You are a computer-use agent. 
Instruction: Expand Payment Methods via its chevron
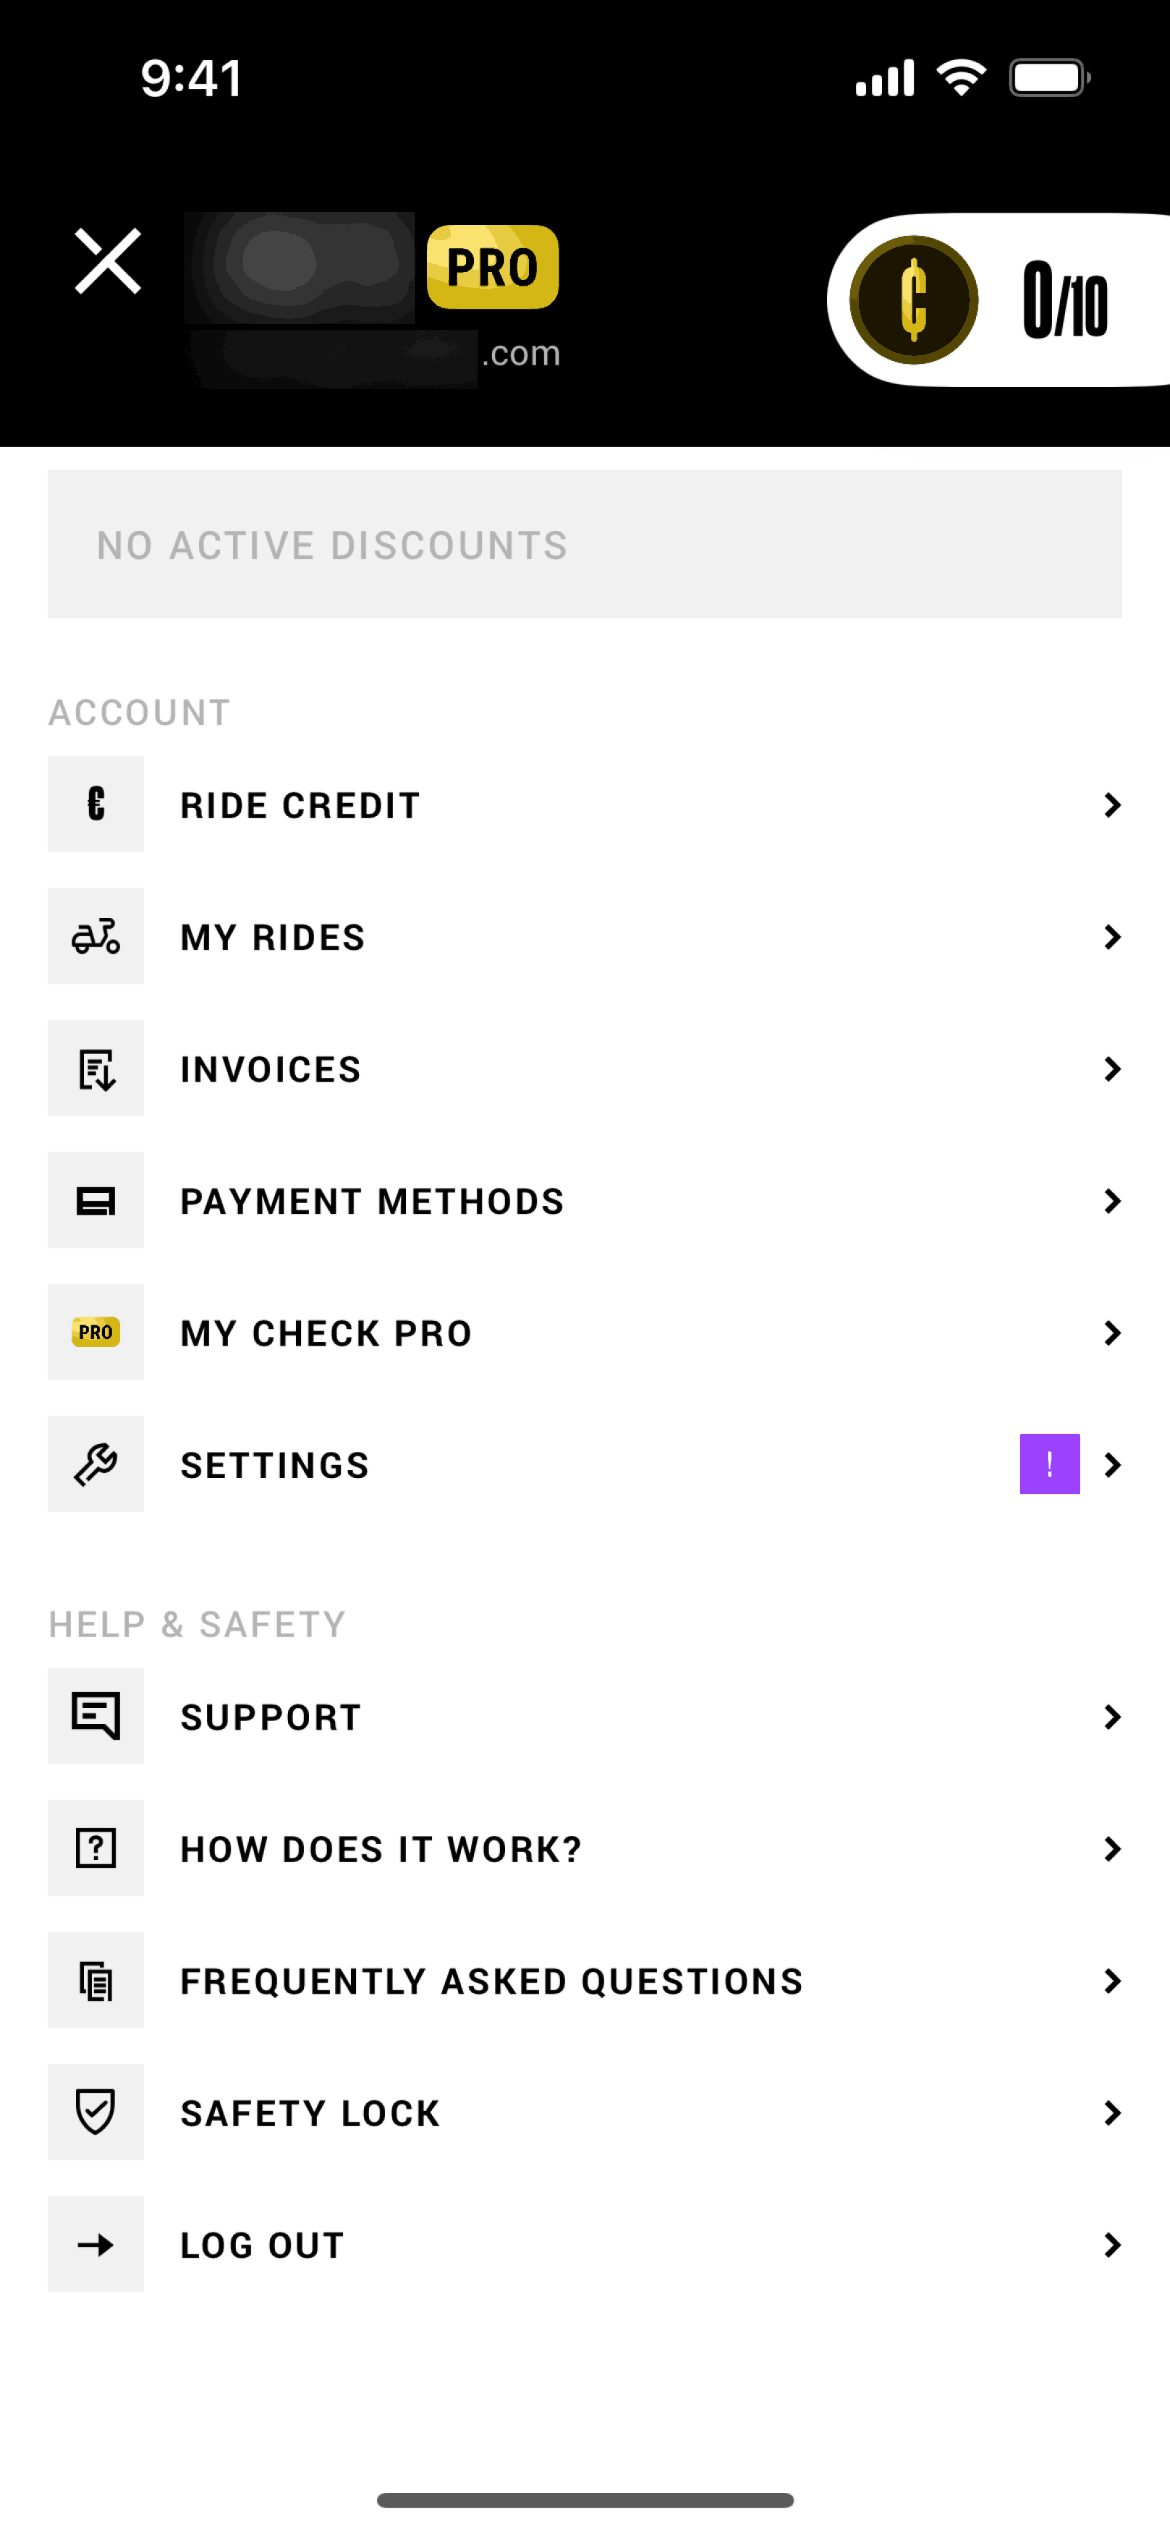[x=1112, y=1200]
